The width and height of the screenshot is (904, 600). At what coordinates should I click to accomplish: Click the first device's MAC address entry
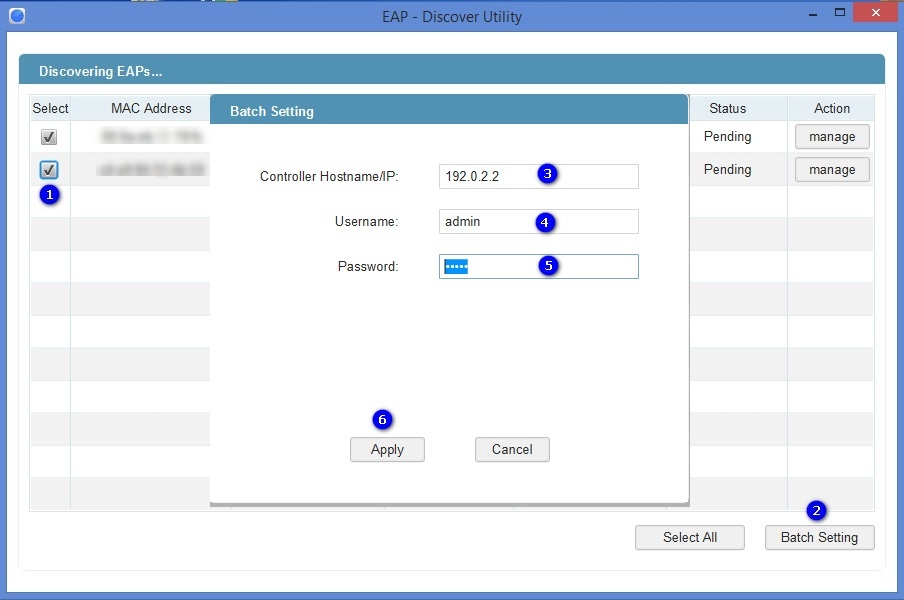pos(151,136)
